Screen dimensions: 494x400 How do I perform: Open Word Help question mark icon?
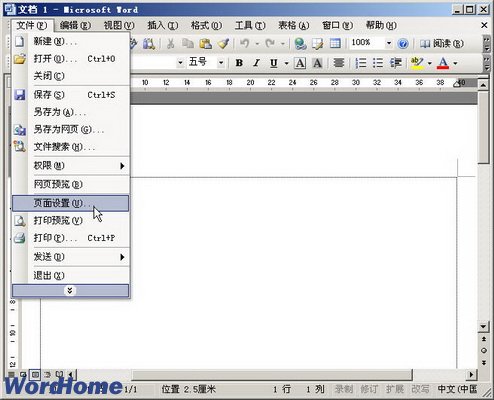(403, 44)
